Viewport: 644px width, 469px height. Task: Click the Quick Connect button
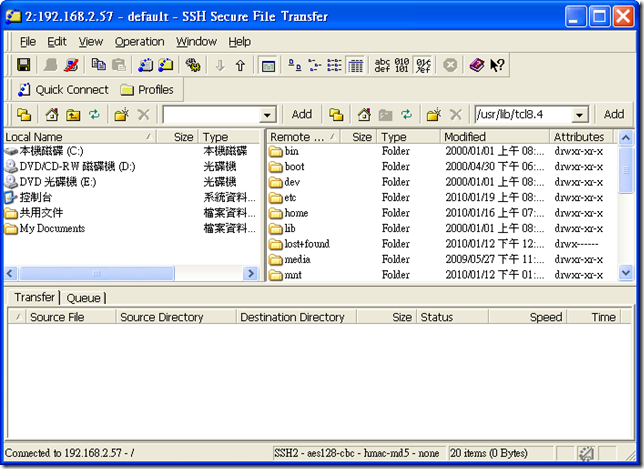(63, 90)
